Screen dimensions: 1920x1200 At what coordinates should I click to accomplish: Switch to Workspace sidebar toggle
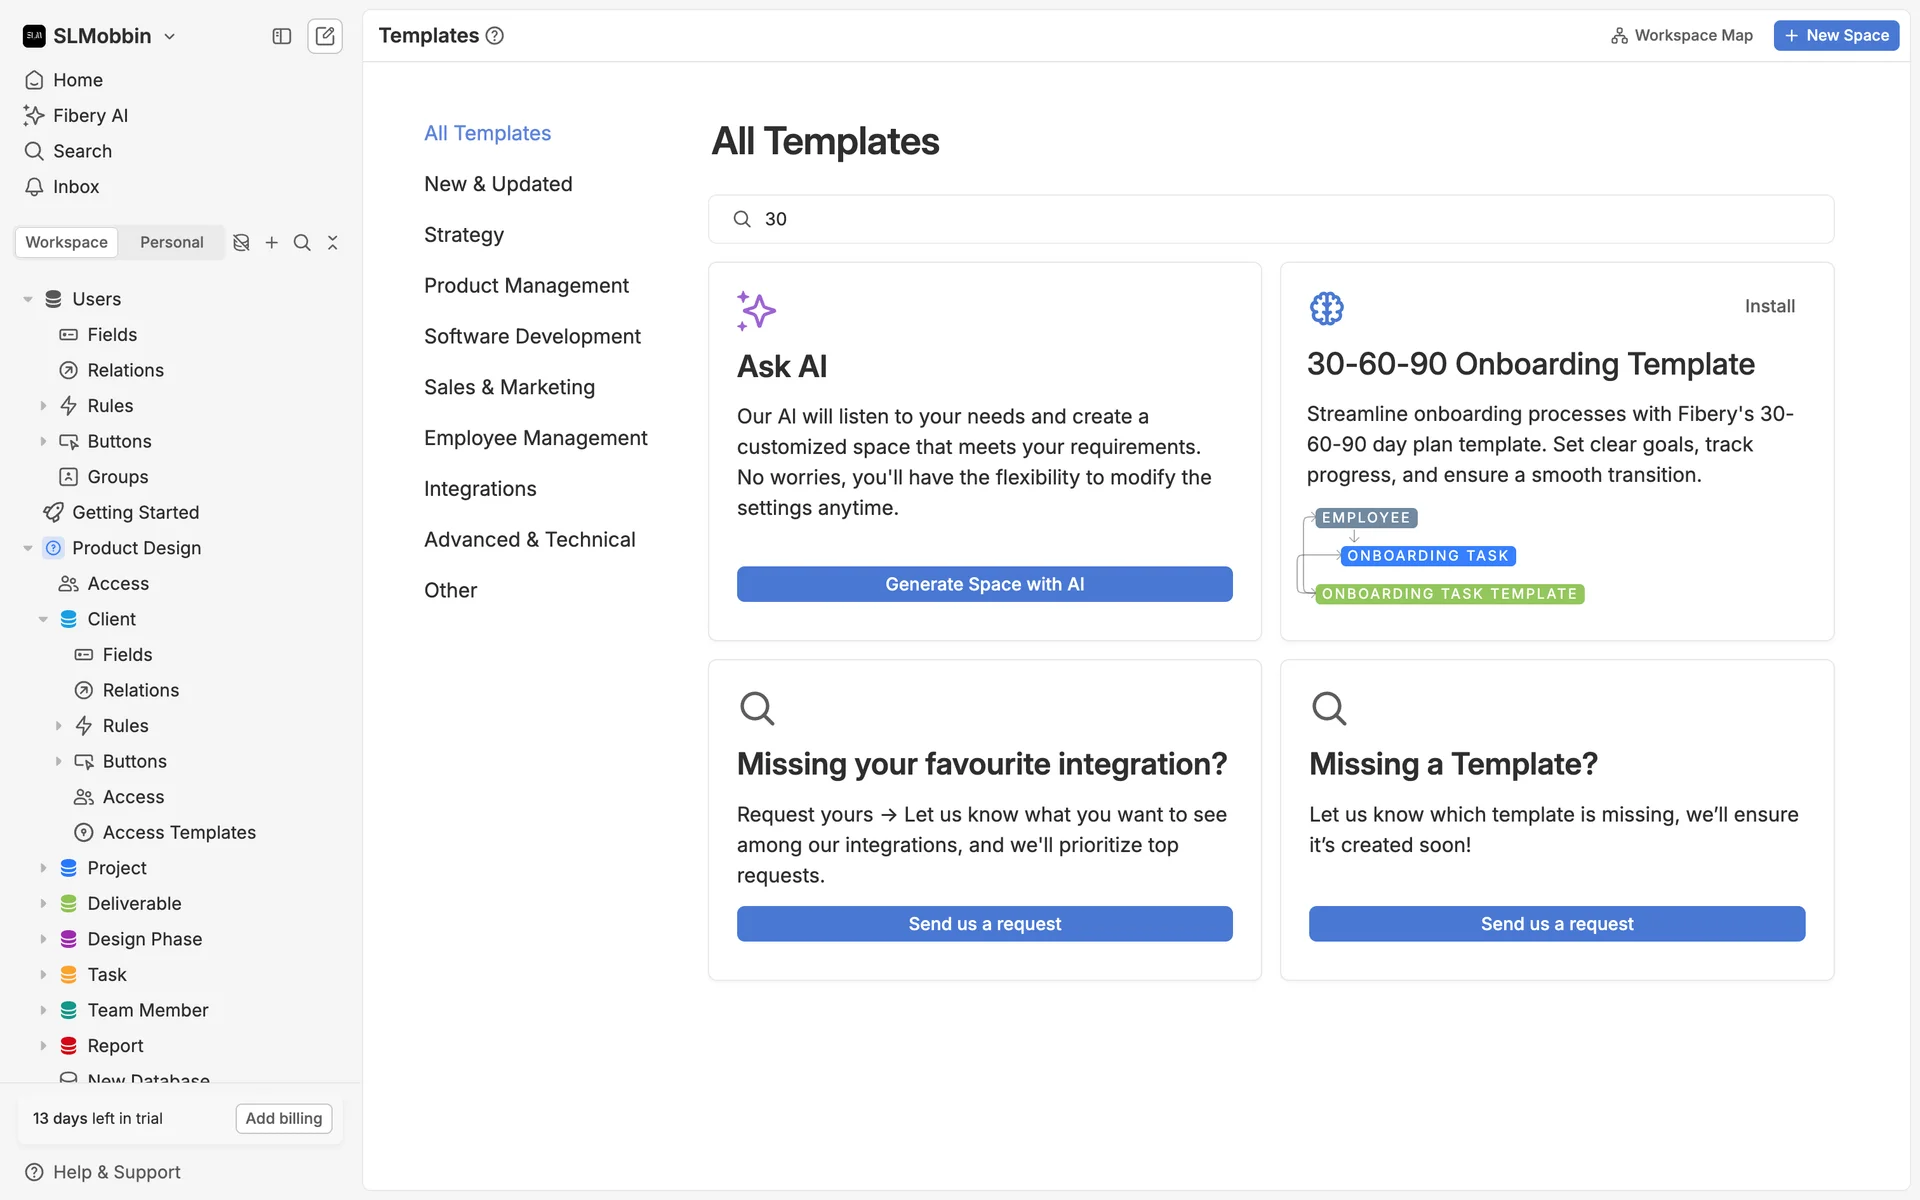[x=66, y=242]
